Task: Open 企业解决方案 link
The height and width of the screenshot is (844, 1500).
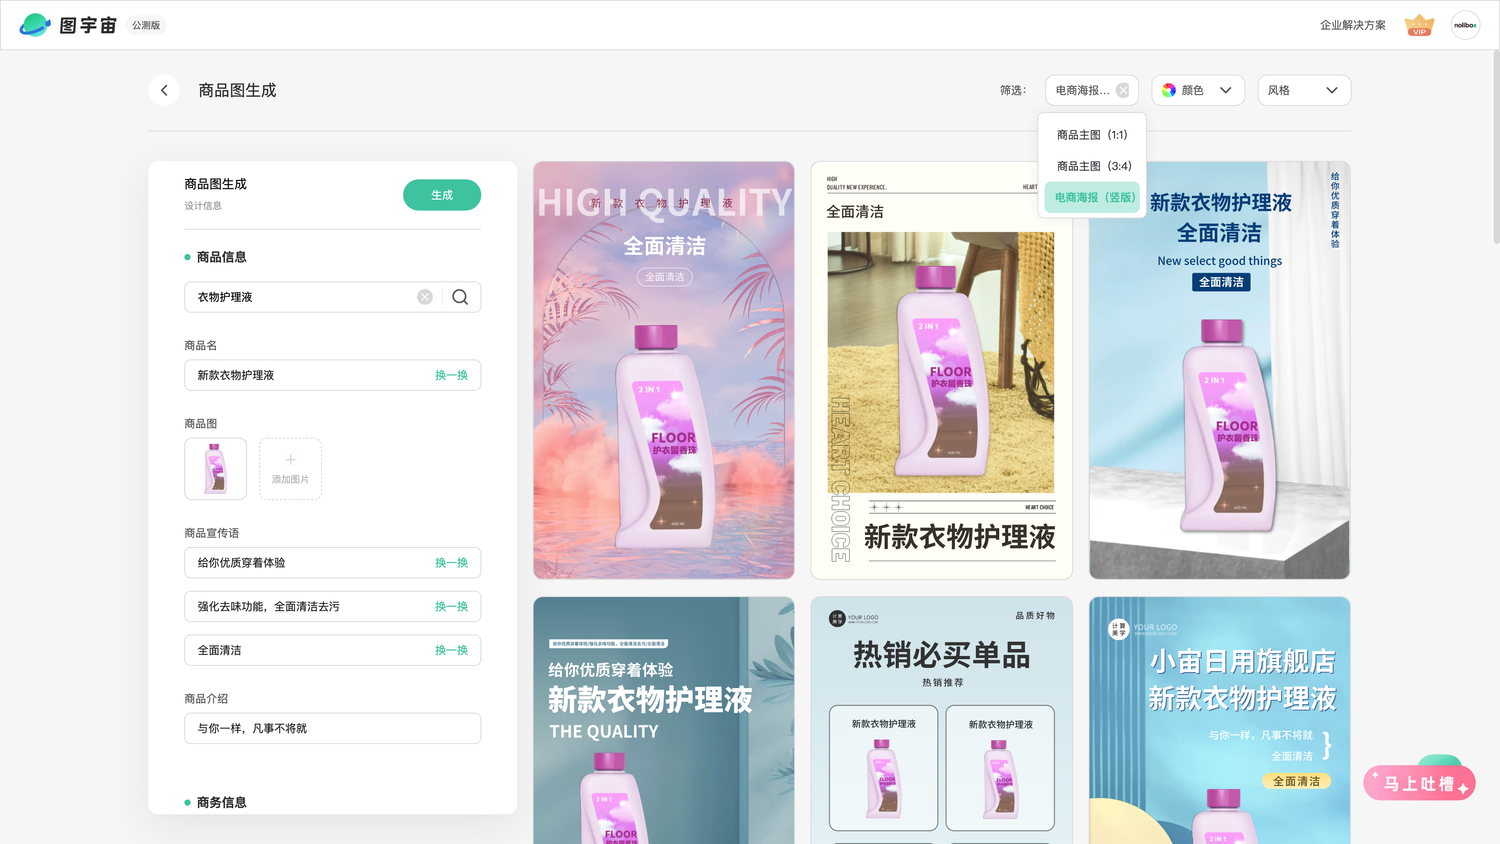Action: click(1352, 25)
